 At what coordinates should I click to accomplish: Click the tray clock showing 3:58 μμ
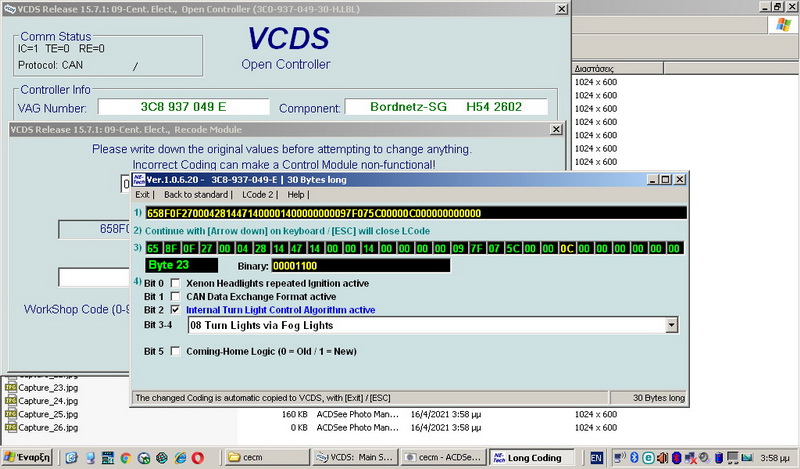pos(774,458)
